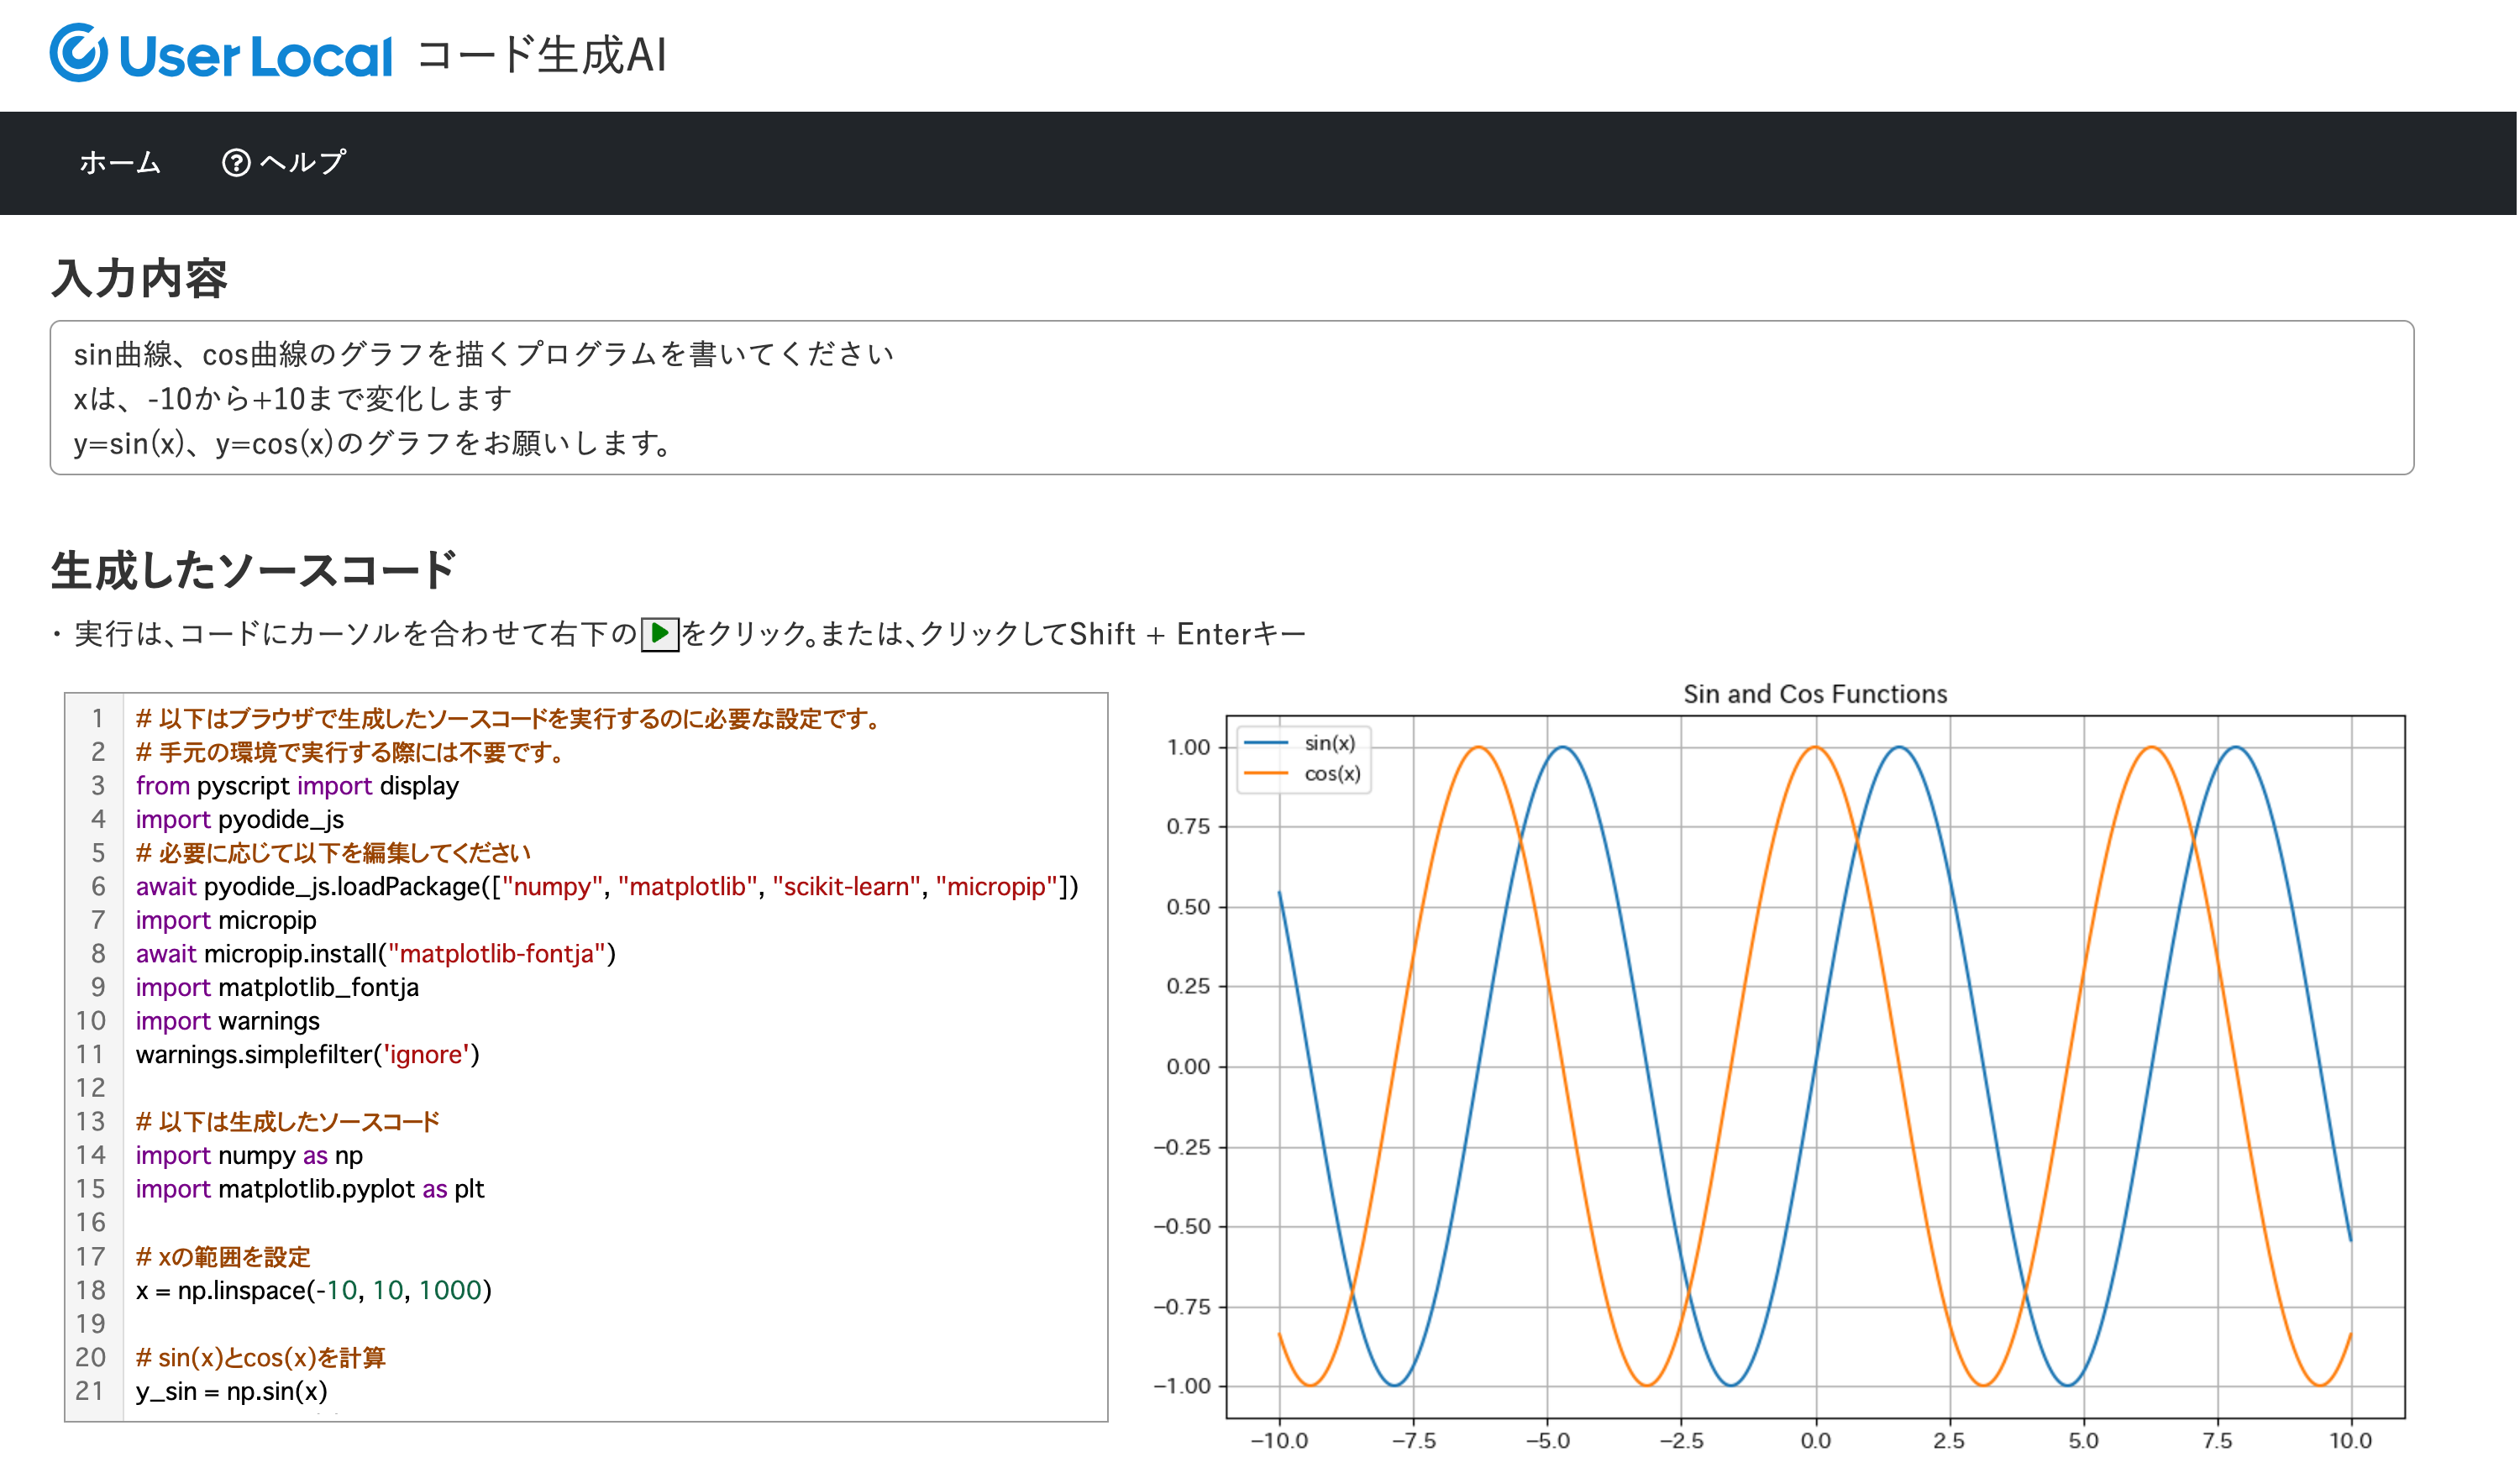Click the cos(x) legend label text
Image resolution: width=2520 pixels, height=1478 pixels.
[1333, 774]
